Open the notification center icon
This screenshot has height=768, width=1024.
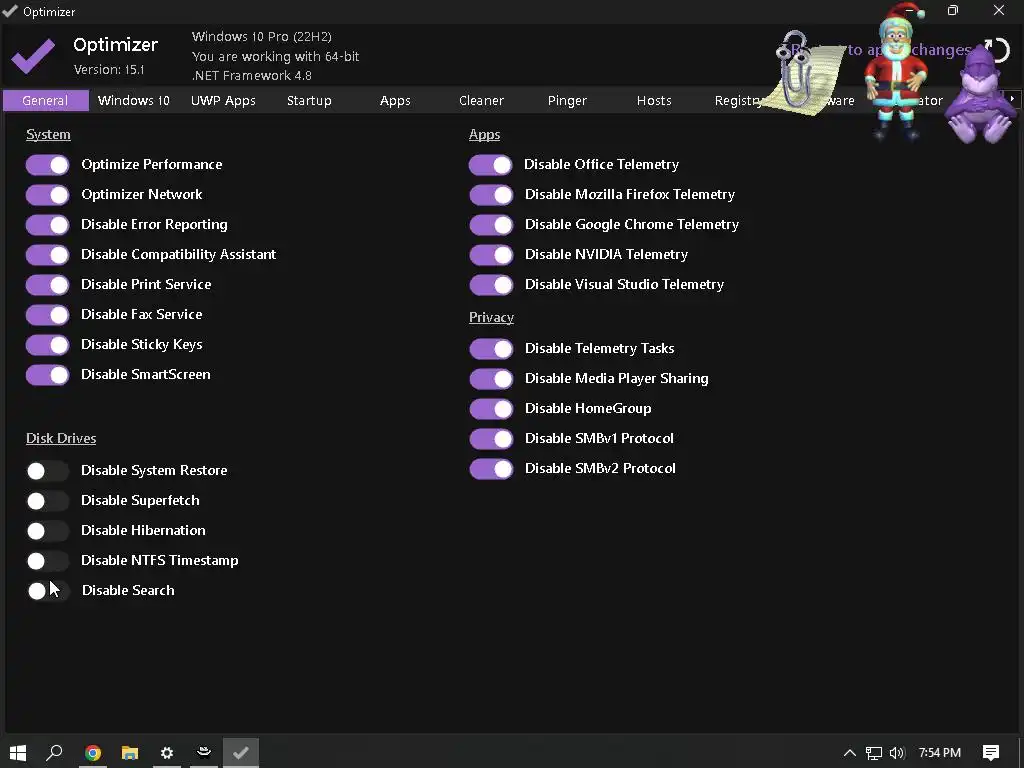pyautogui.click(x=991, y=753)
